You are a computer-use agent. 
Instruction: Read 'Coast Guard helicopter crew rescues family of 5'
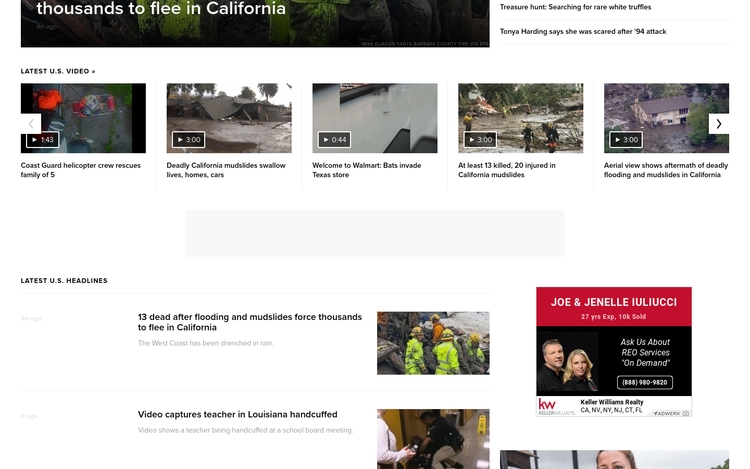click(81, 170)
